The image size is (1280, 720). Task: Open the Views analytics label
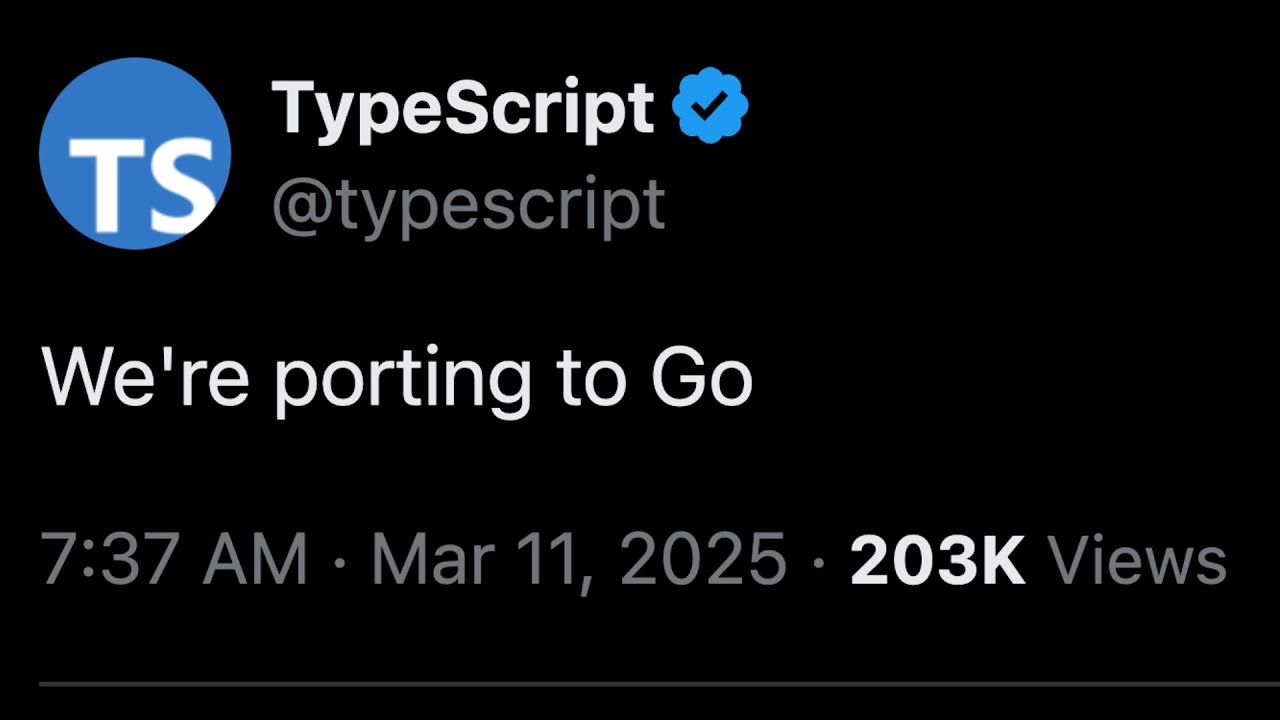[1136, 560]
